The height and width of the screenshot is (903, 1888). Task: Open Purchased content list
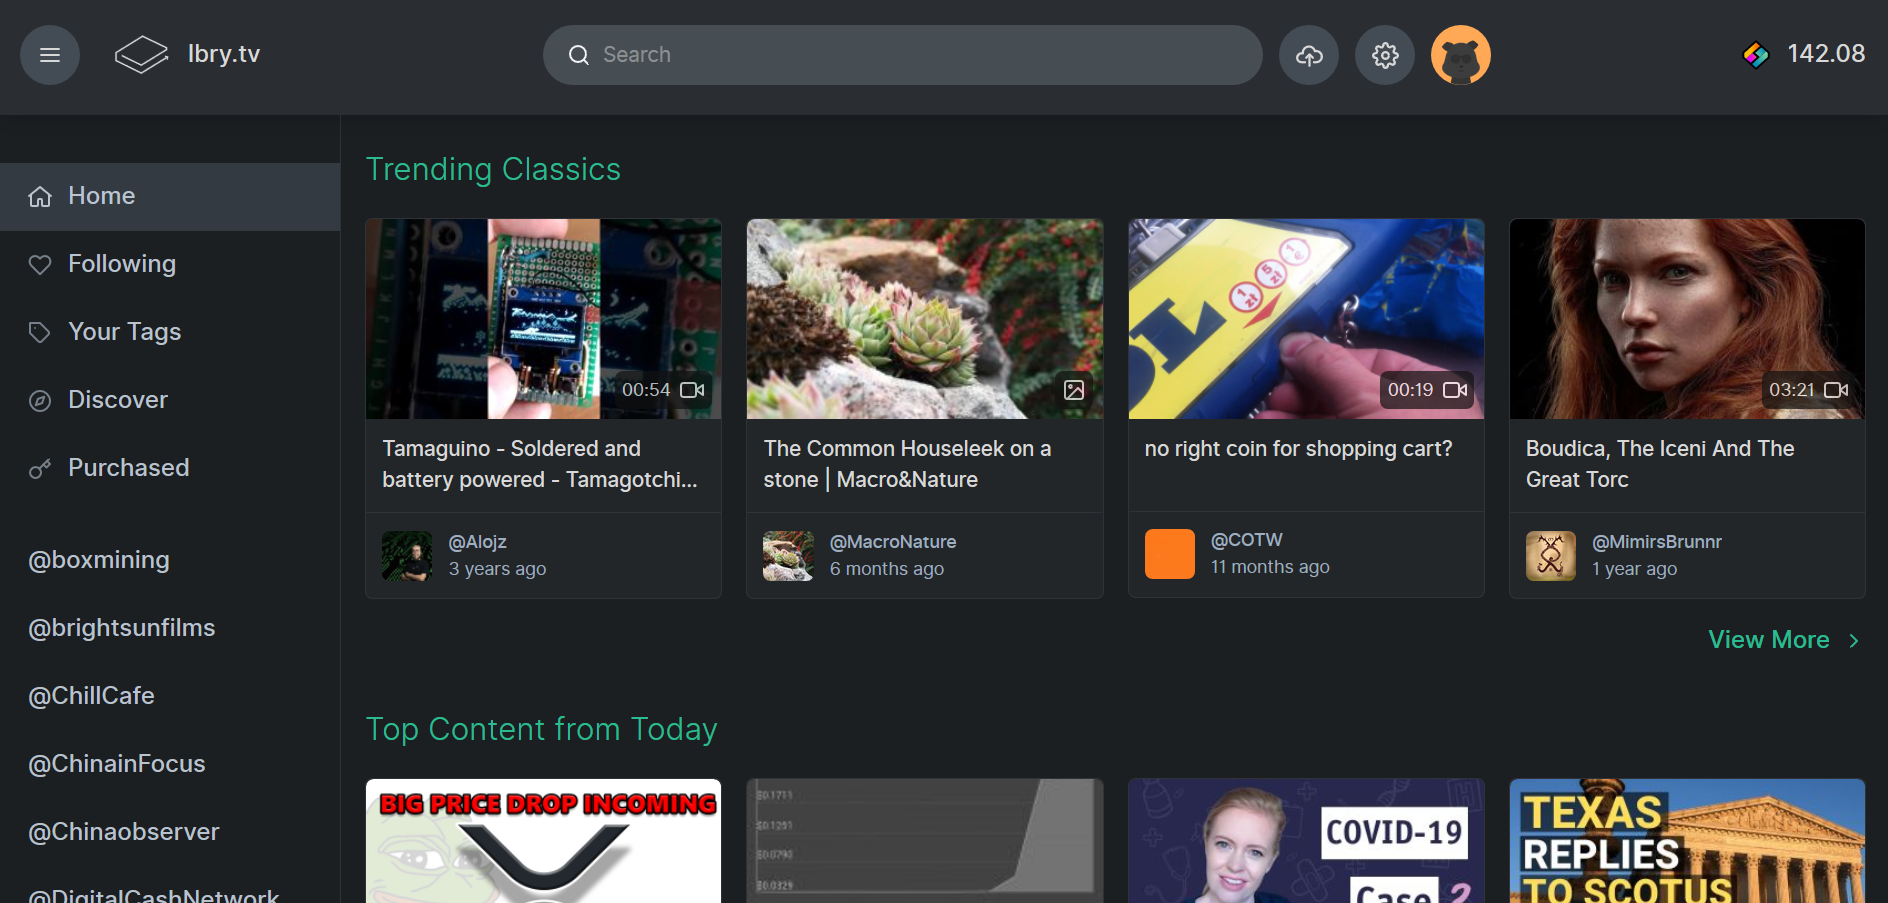click(x=170, y=469)
